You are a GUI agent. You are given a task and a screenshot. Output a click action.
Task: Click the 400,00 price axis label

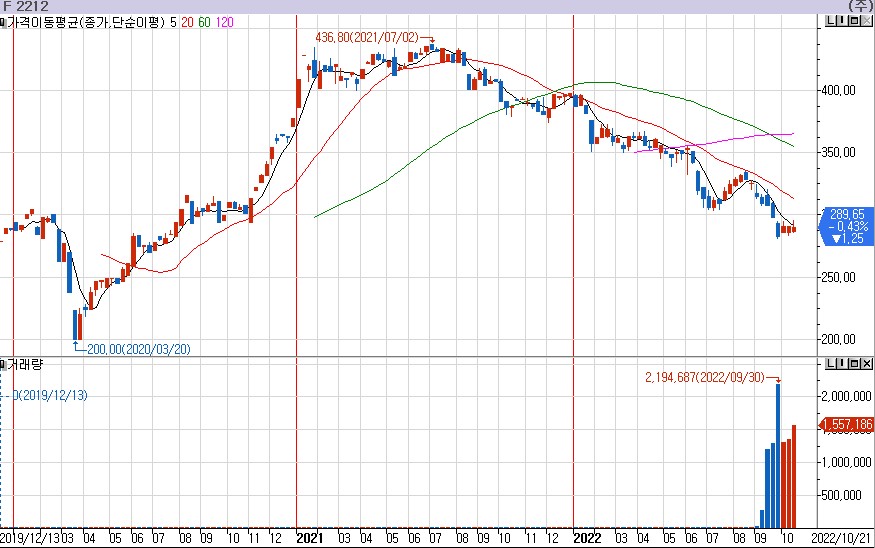[x=838, y=90]
